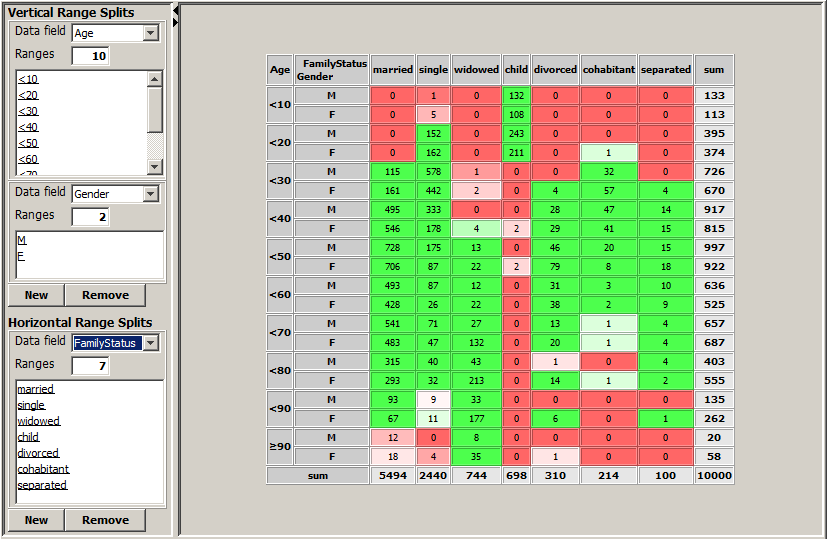The width and height of the screenshot is (827, 539).
Task: Click the Ranges field showing 7
Action: (90, 365)
